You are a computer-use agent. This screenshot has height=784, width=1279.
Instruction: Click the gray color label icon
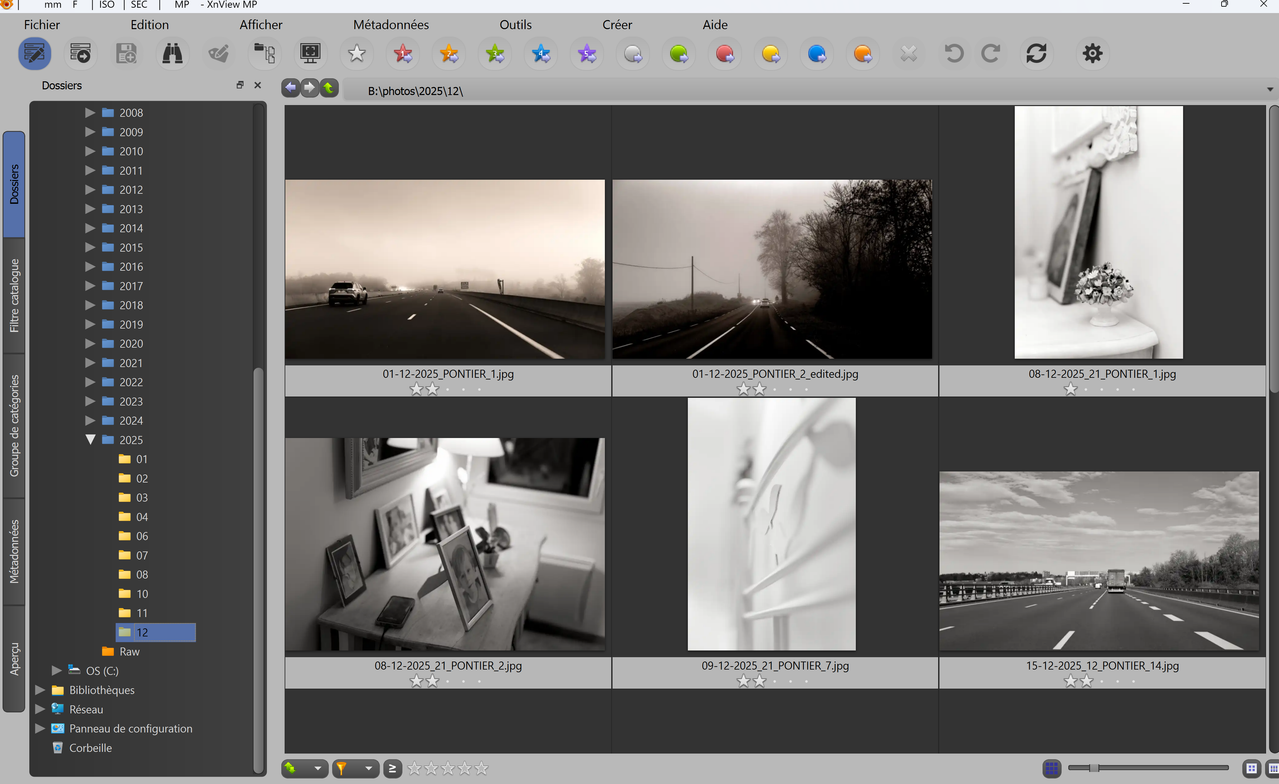pos(633,53)
